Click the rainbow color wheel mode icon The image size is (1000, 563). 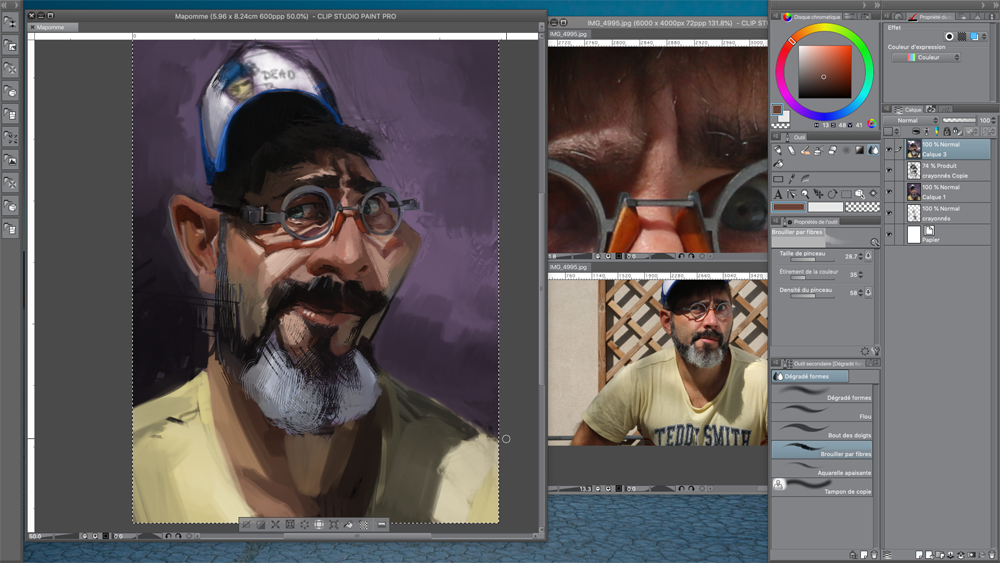click(x=871, y=124)
